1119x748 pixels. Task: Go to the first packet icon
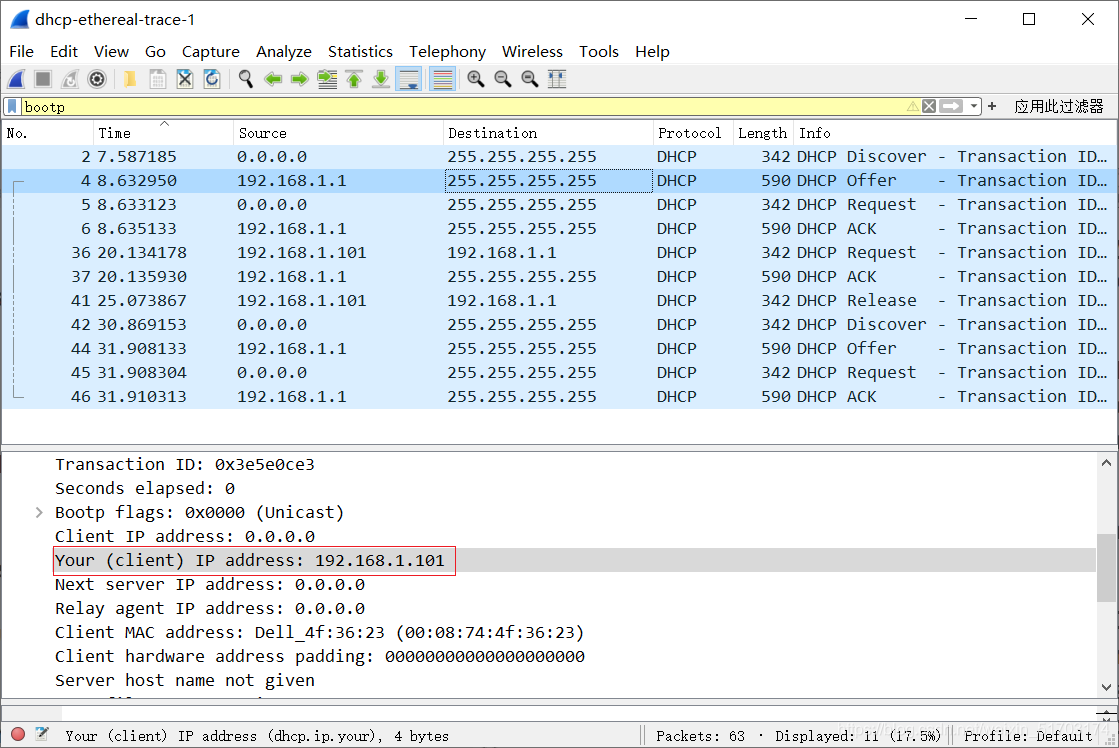click(x=354, y=79)
